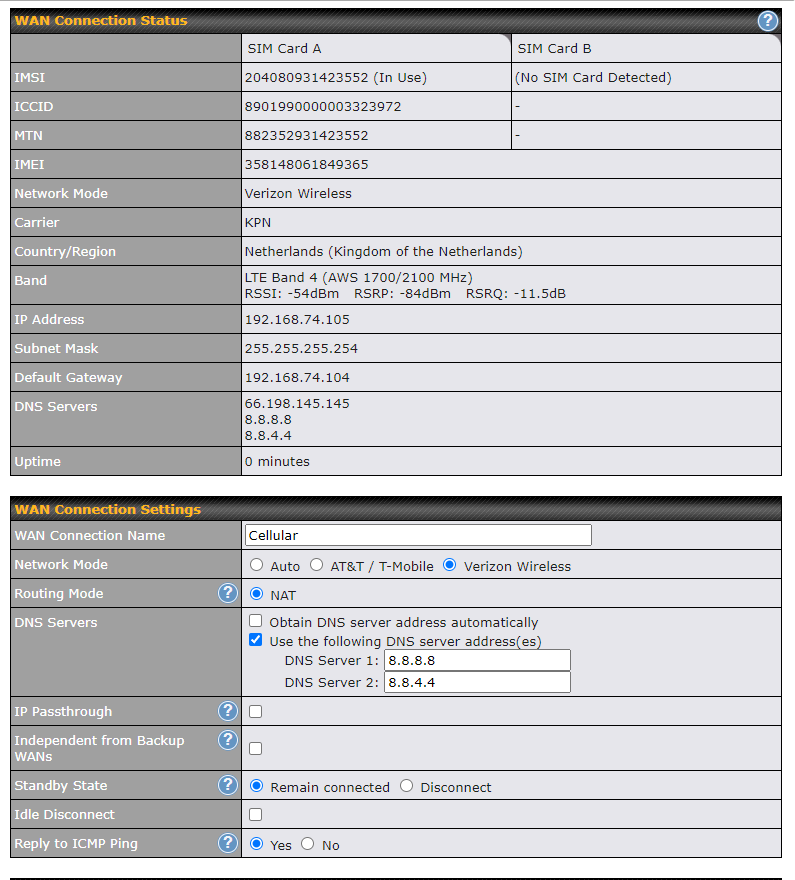
Task: Click IP Address 192.168.74.105
Action: pos(297,320)
